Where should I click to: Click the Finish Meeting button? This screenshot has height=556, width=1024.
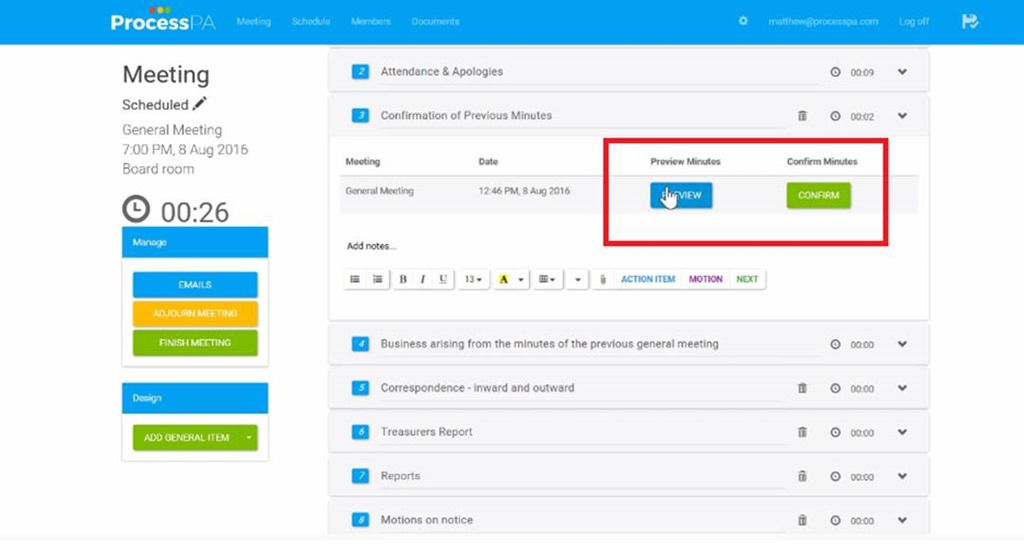click(195, 343)
